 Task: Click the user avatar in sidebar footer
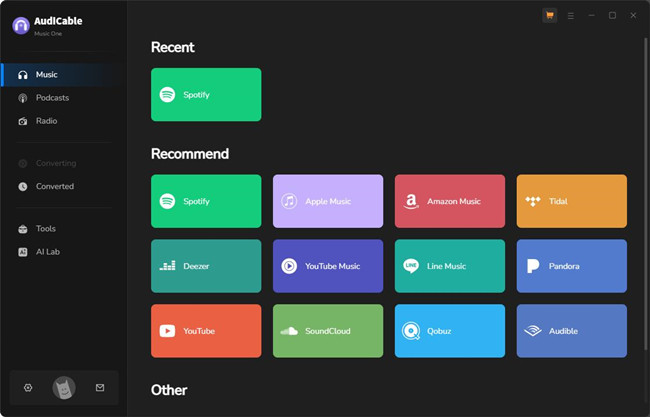point(63,388)
